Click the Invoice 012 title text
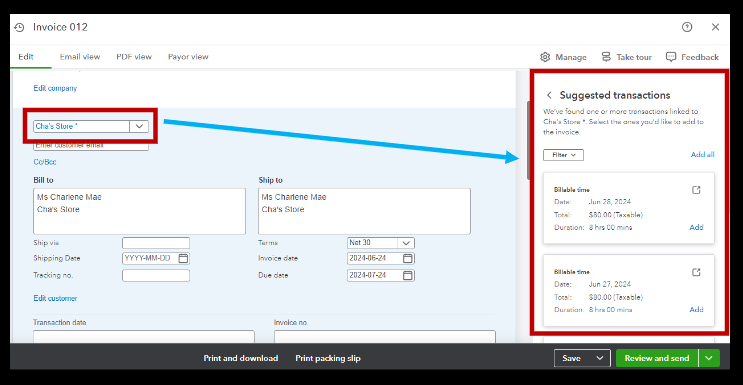The width and height of the screenshot is (743, 385). pyautogui.click(x=60, y=27)
